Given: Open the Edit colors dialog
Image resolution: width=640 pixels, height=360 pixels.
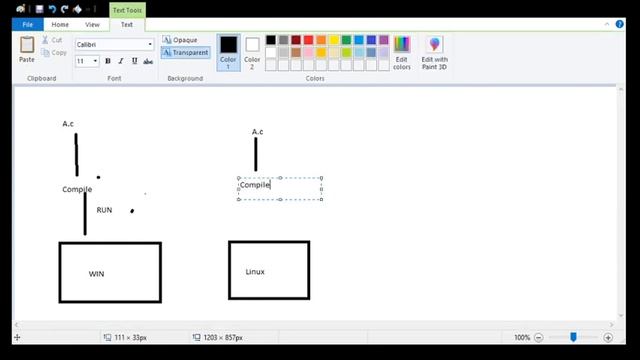Looking at the screenshot, I should click(x=402, y=53).
